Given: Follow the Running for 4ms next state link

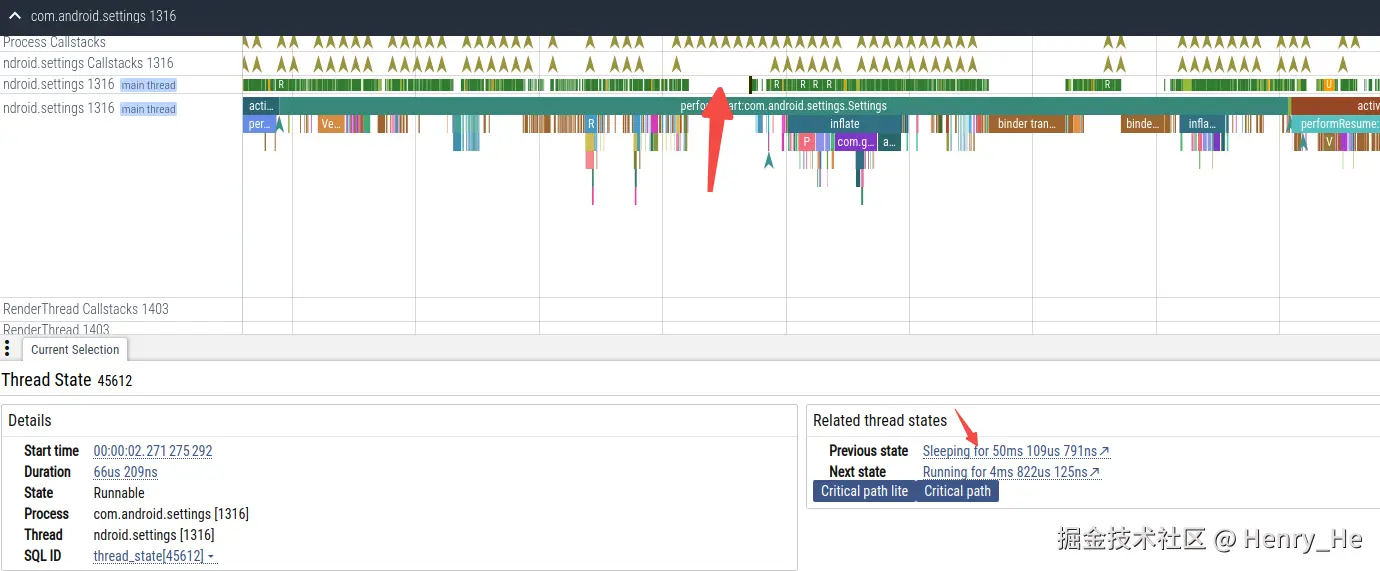Looking at the screenshot, I should pos(1011,472).
